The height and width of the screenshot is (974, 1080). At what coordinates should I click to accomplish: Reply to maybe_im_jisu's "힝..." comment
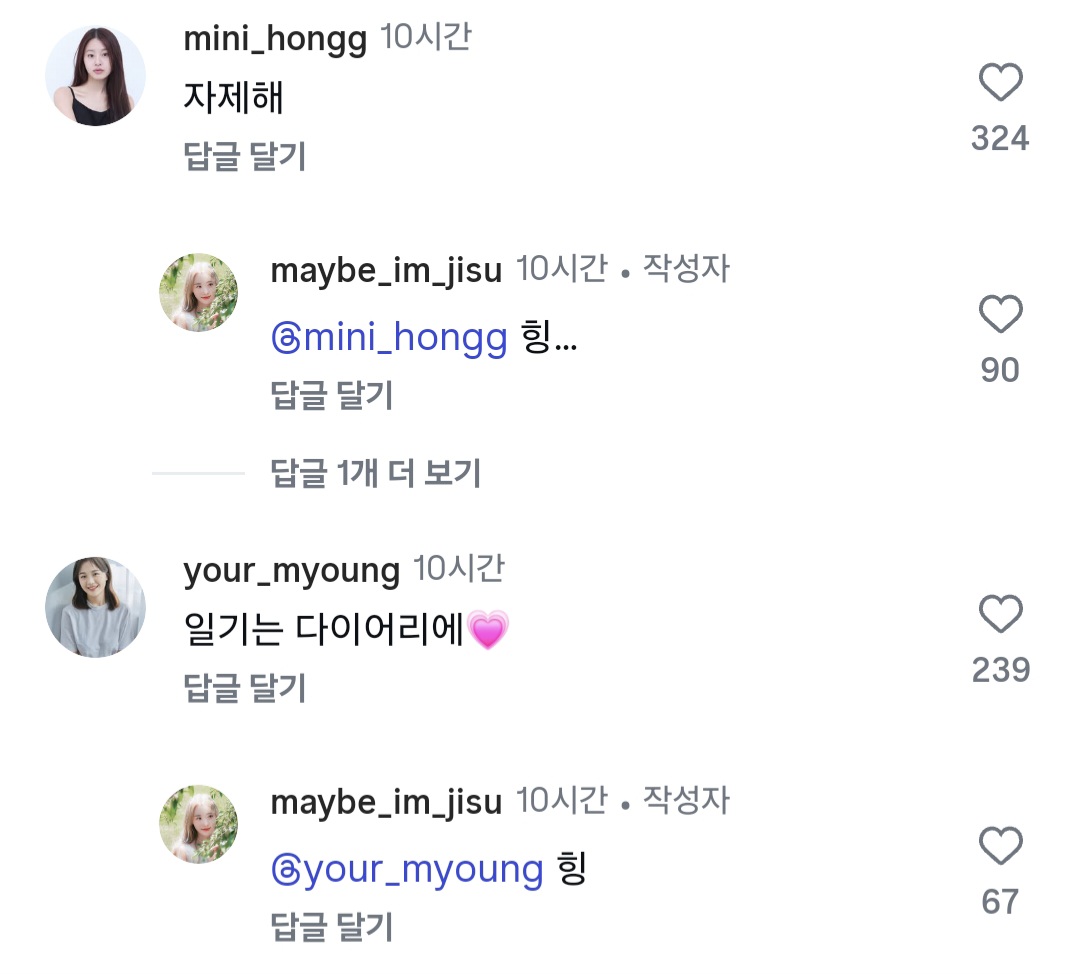[332, 396]
